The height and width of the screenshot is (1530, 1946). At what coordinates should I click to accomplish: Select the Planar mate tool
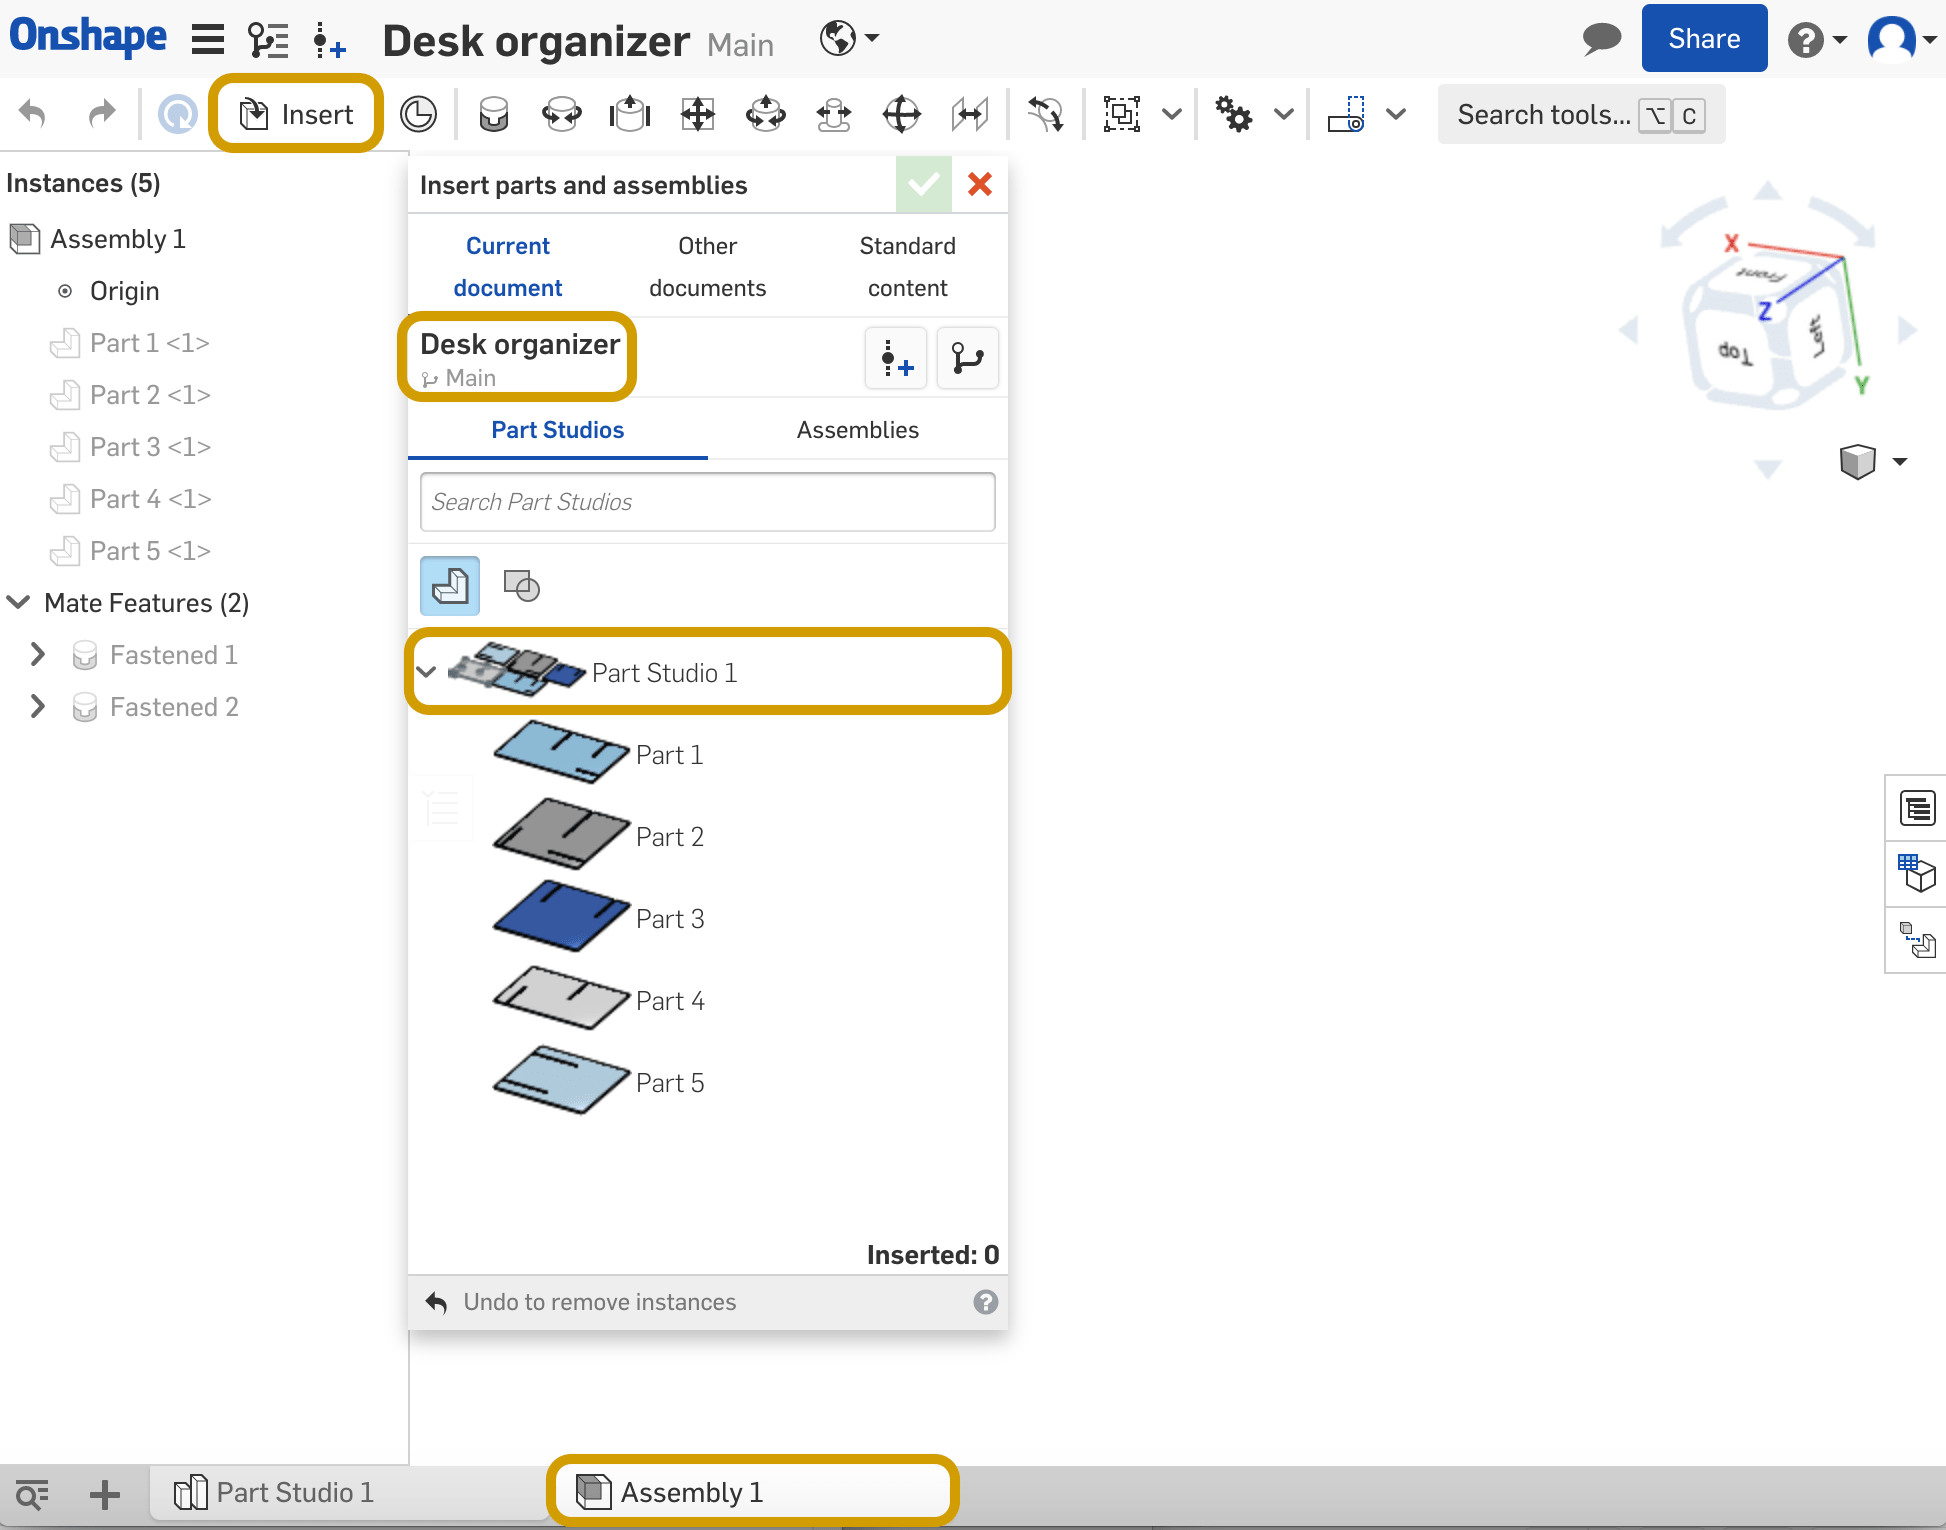pos(698,114)
